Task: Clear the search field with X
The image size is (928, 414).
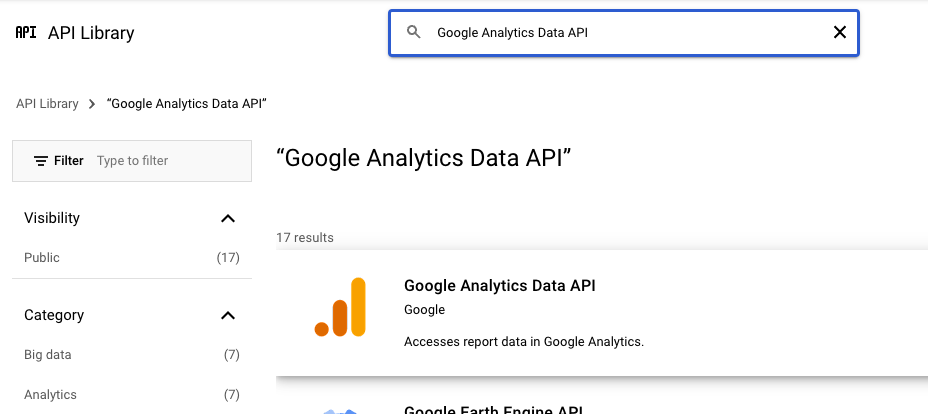Action: click(840, 33)
